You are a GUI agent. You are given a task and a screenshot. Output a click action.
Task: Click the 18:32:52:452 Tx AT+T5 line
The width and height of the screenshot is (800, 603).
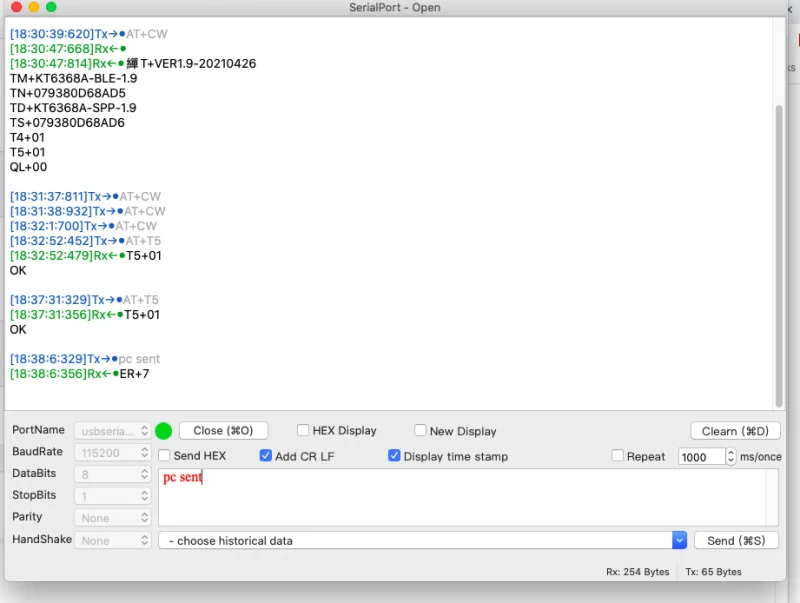tap(85, 240)
